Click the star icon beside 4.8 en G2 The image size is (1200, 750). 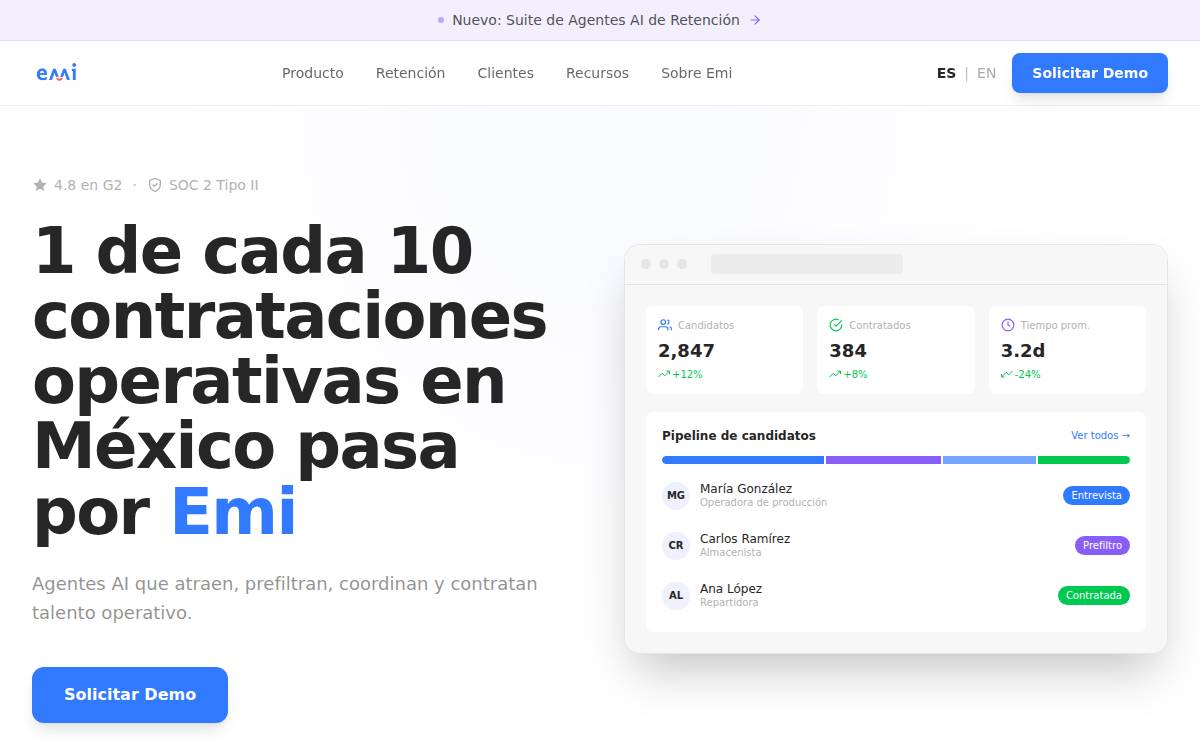click(40, 185)
